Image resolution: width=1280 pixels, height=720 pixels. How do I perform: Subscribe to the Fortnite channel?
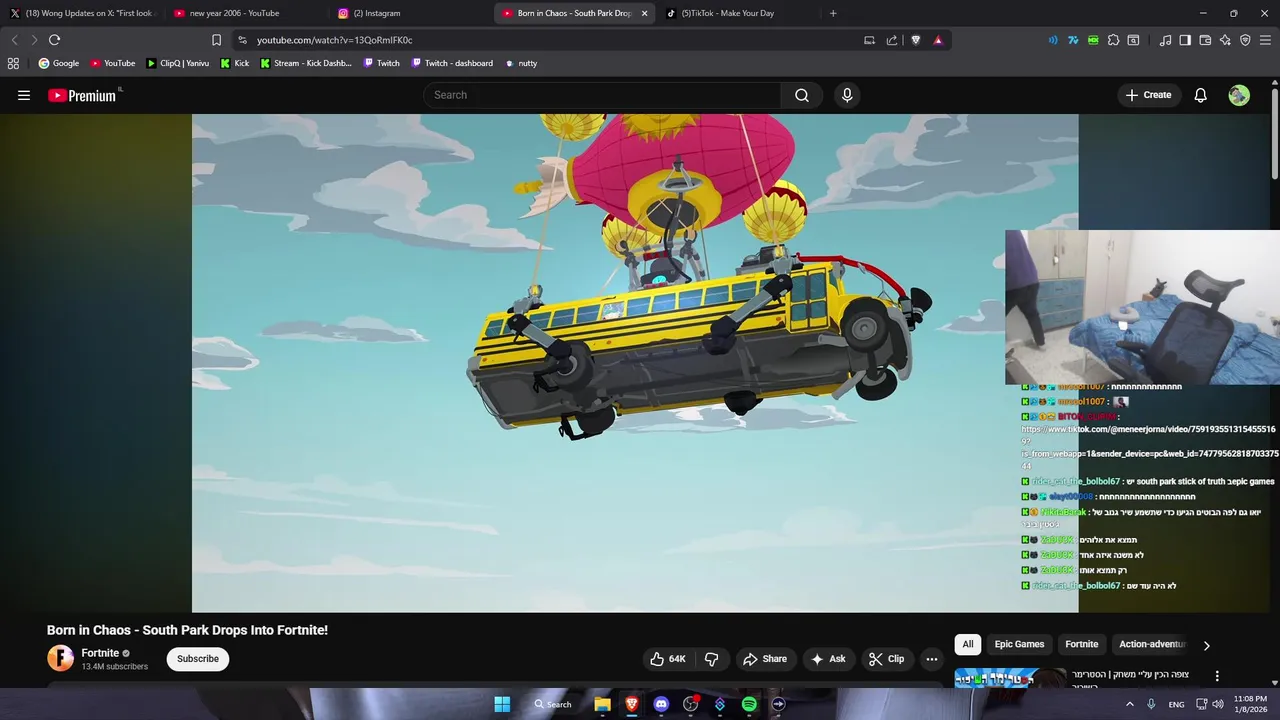198,659
